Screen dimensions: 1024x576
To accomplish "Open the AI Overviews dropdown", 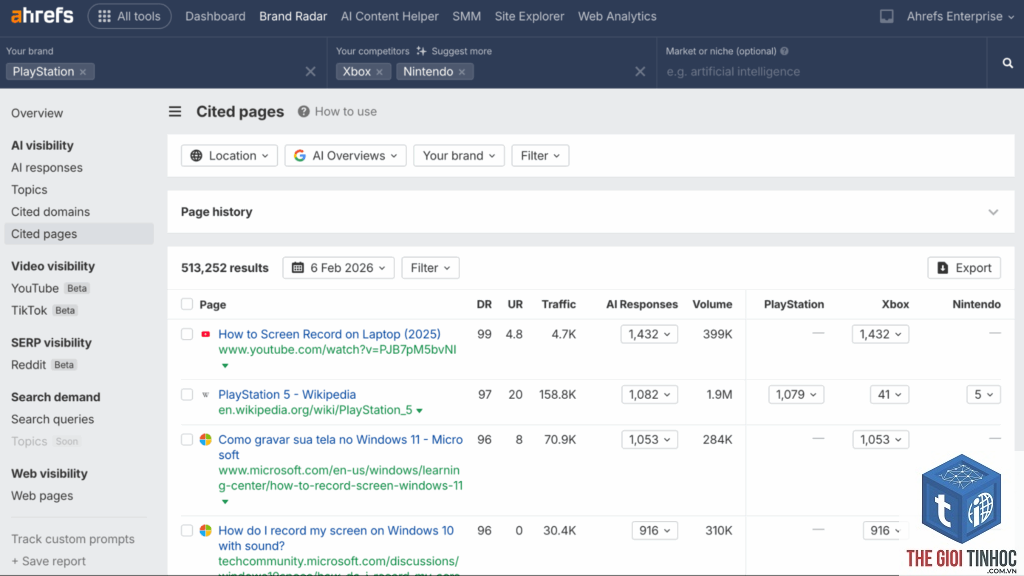I will point(345,155).
